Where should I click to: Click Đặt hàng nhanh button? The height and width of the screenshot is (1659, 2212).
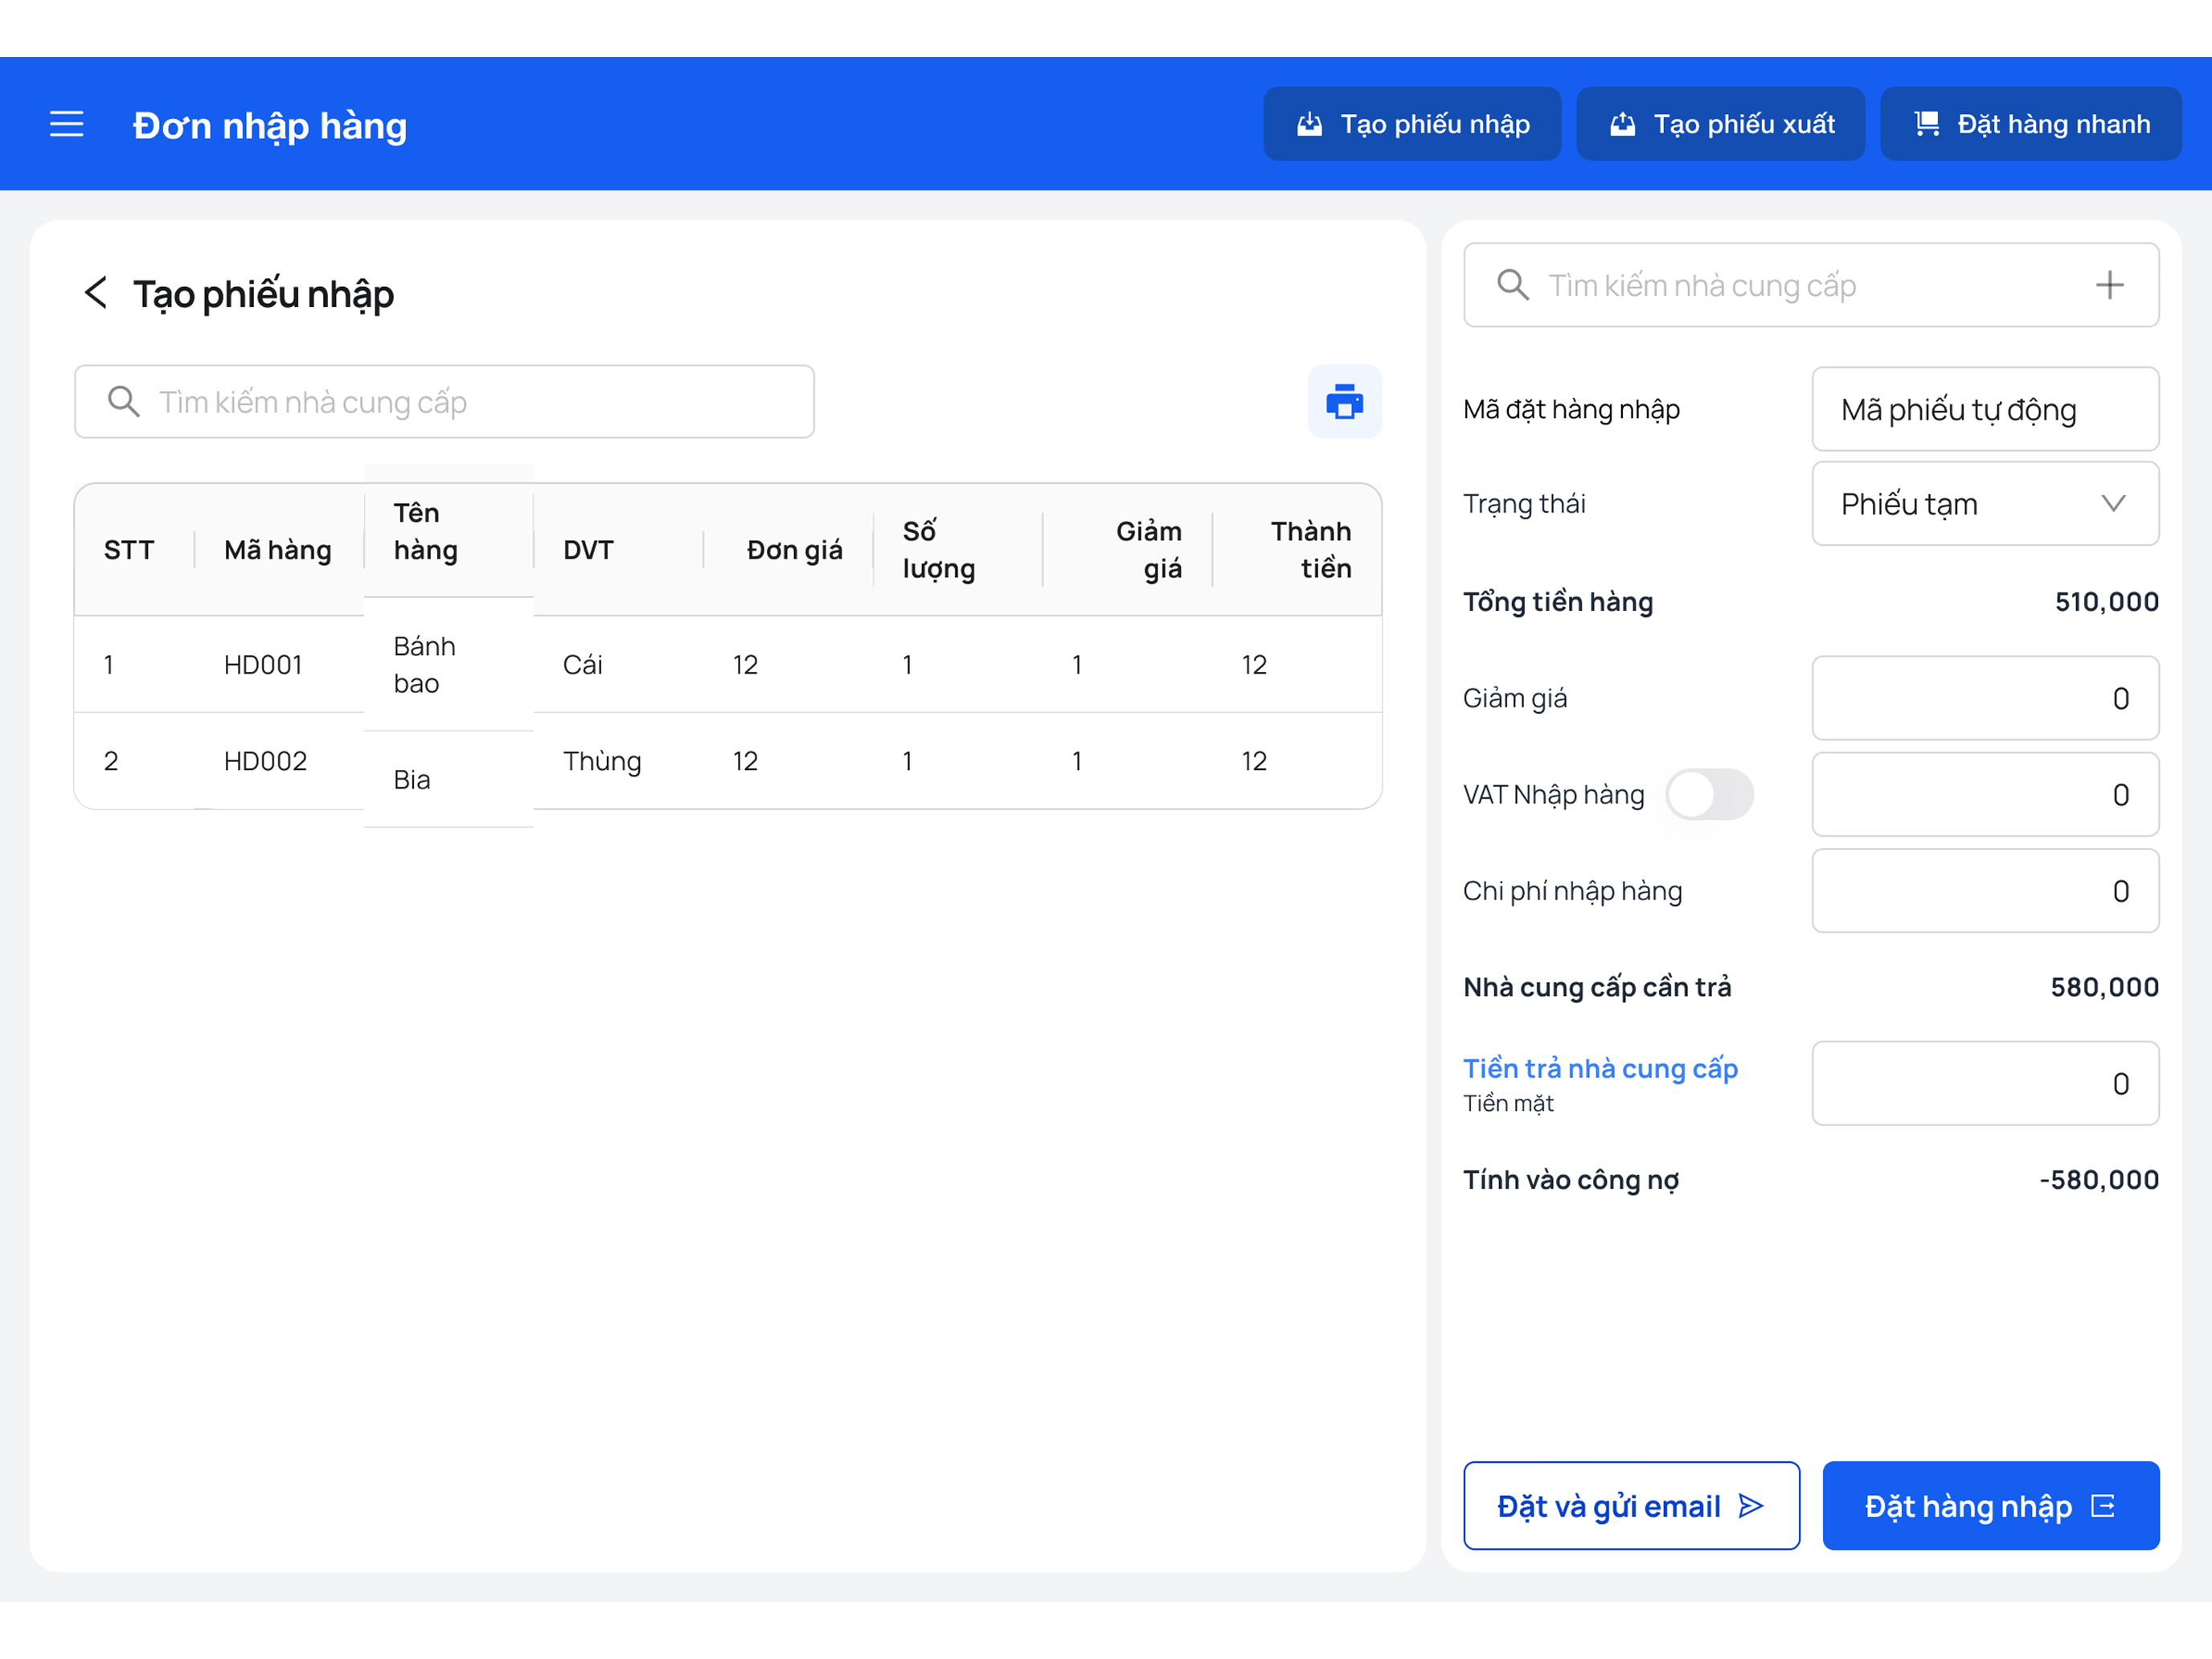coord(2031,124)
